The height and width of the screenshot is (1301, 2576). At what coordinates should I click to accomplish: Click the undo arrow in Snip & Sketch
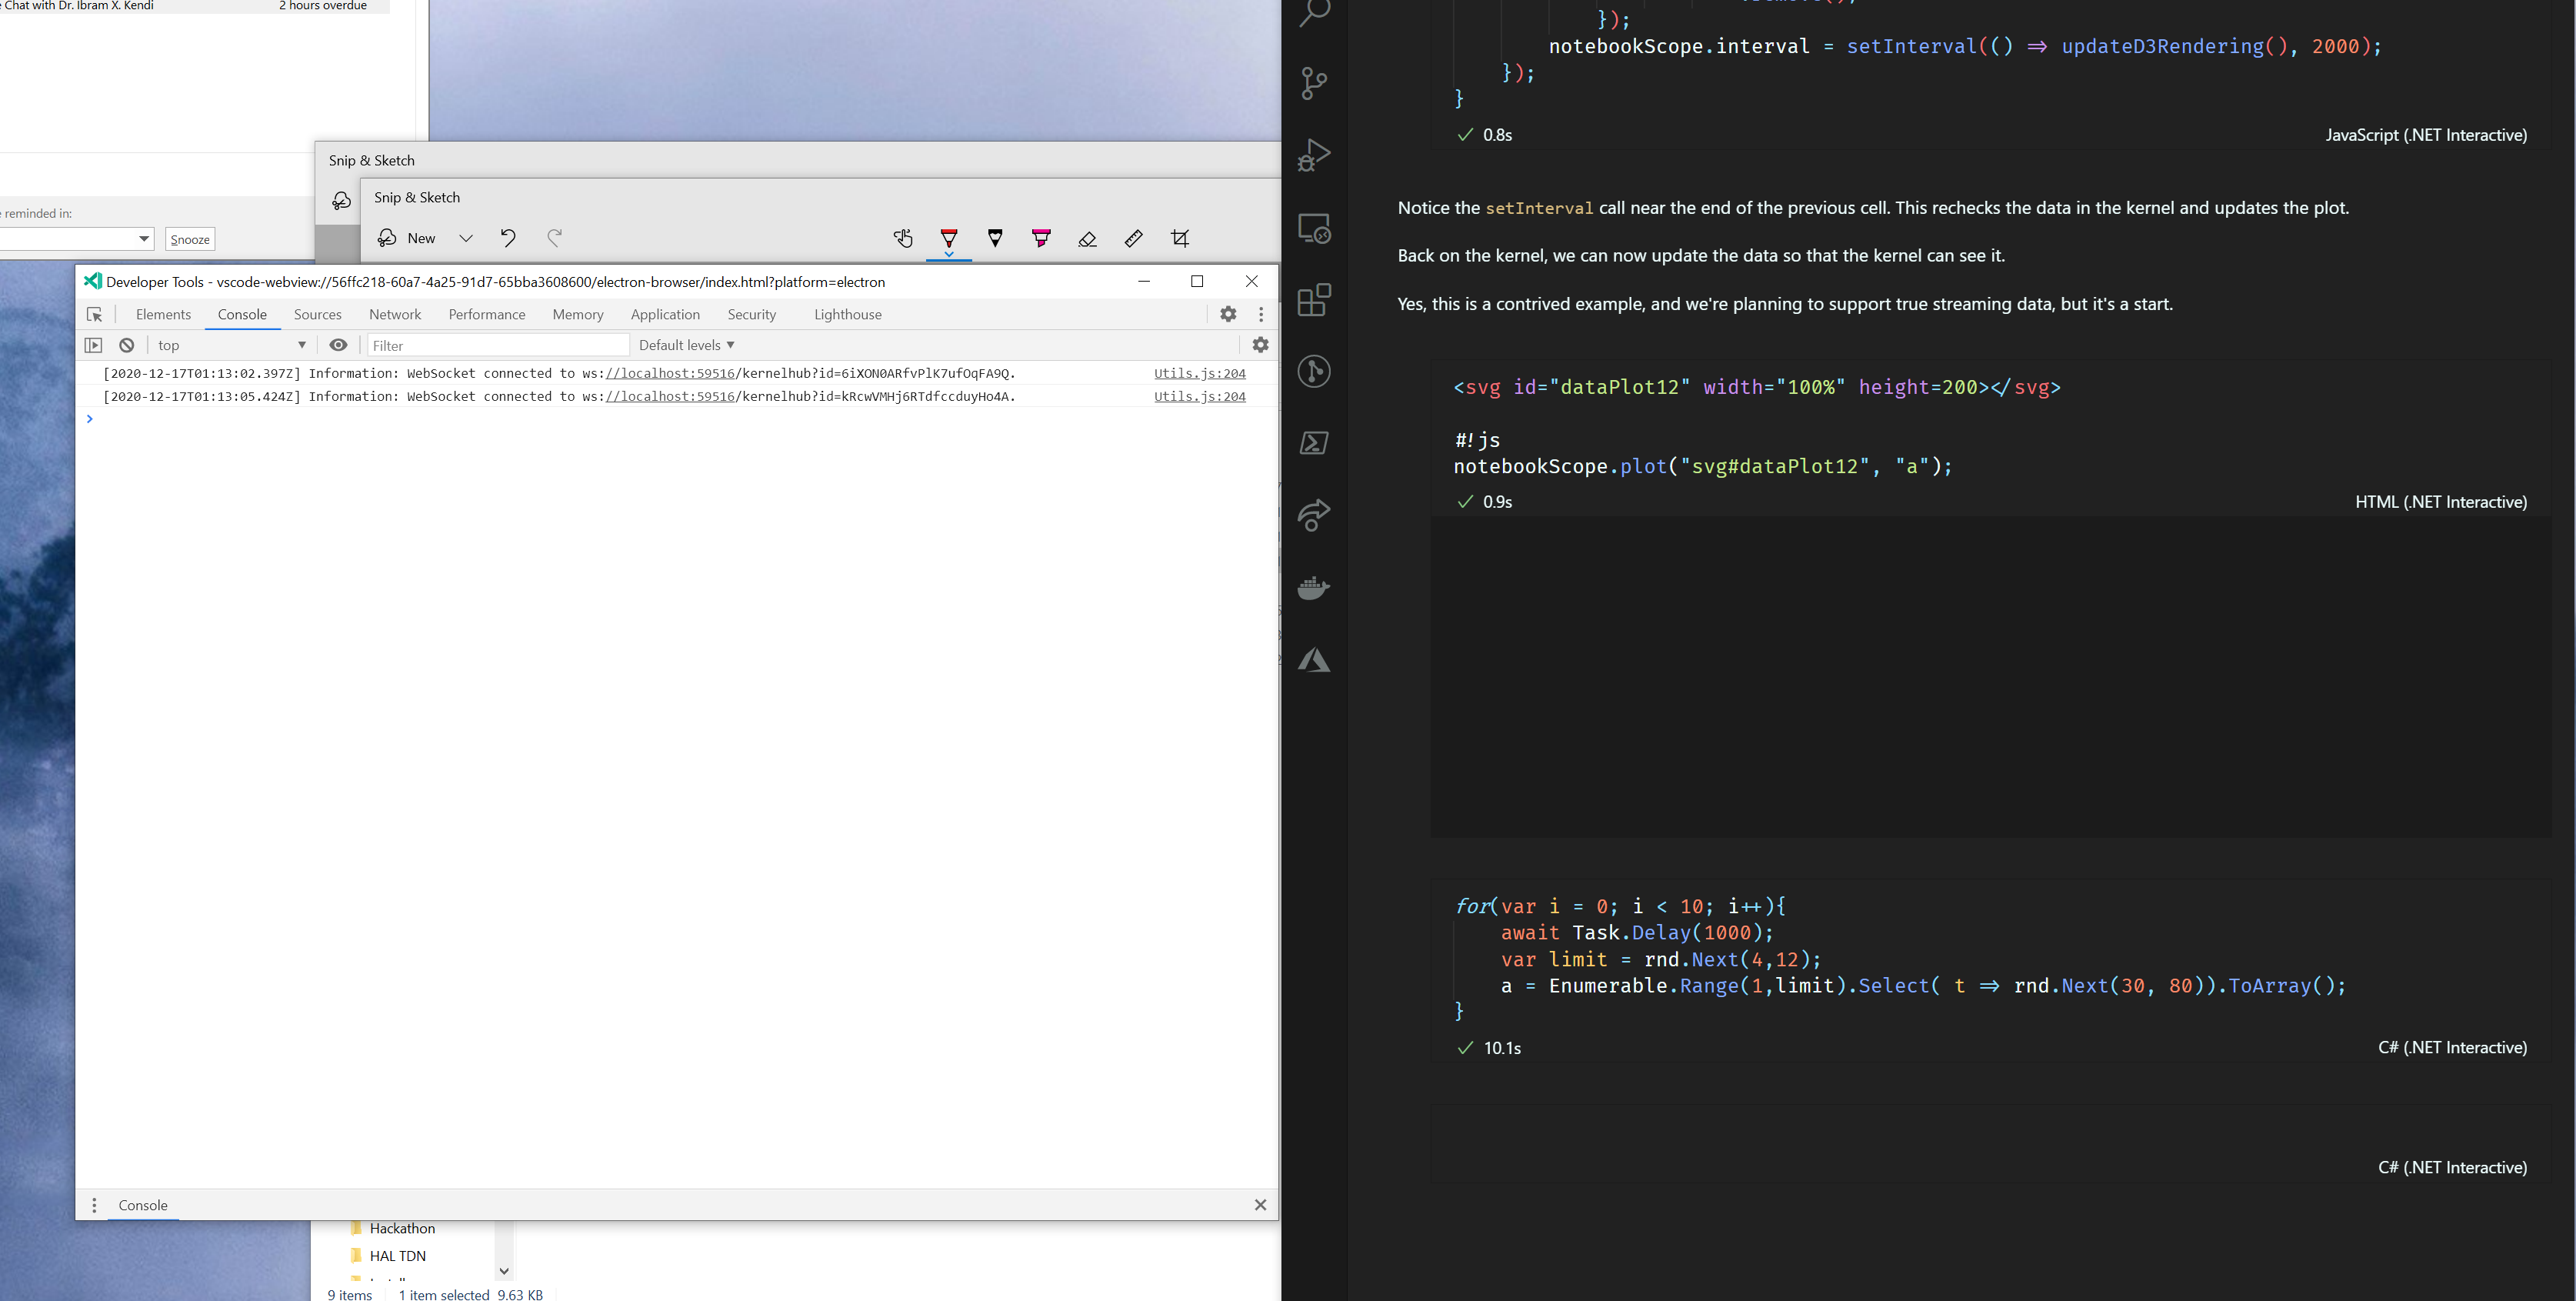508,238
